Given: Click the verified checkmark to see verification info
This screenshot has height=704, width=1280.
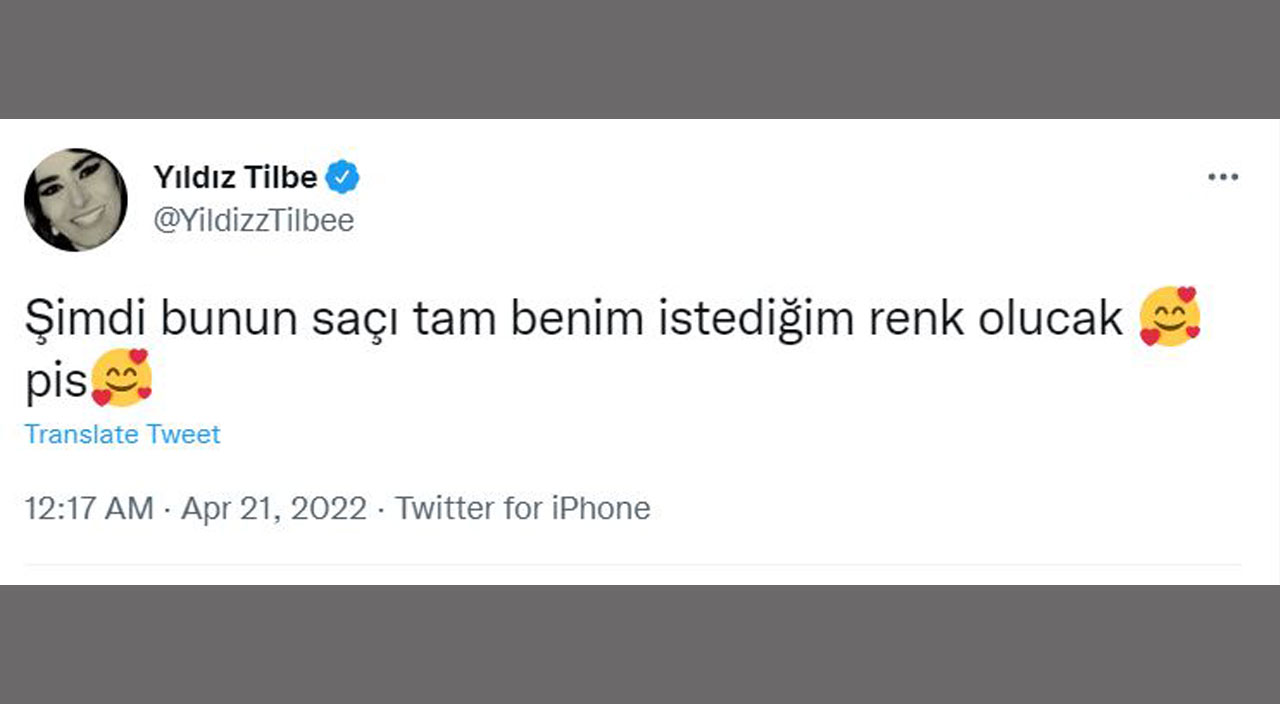Looking at the screenshot, I should coord(344,175).
